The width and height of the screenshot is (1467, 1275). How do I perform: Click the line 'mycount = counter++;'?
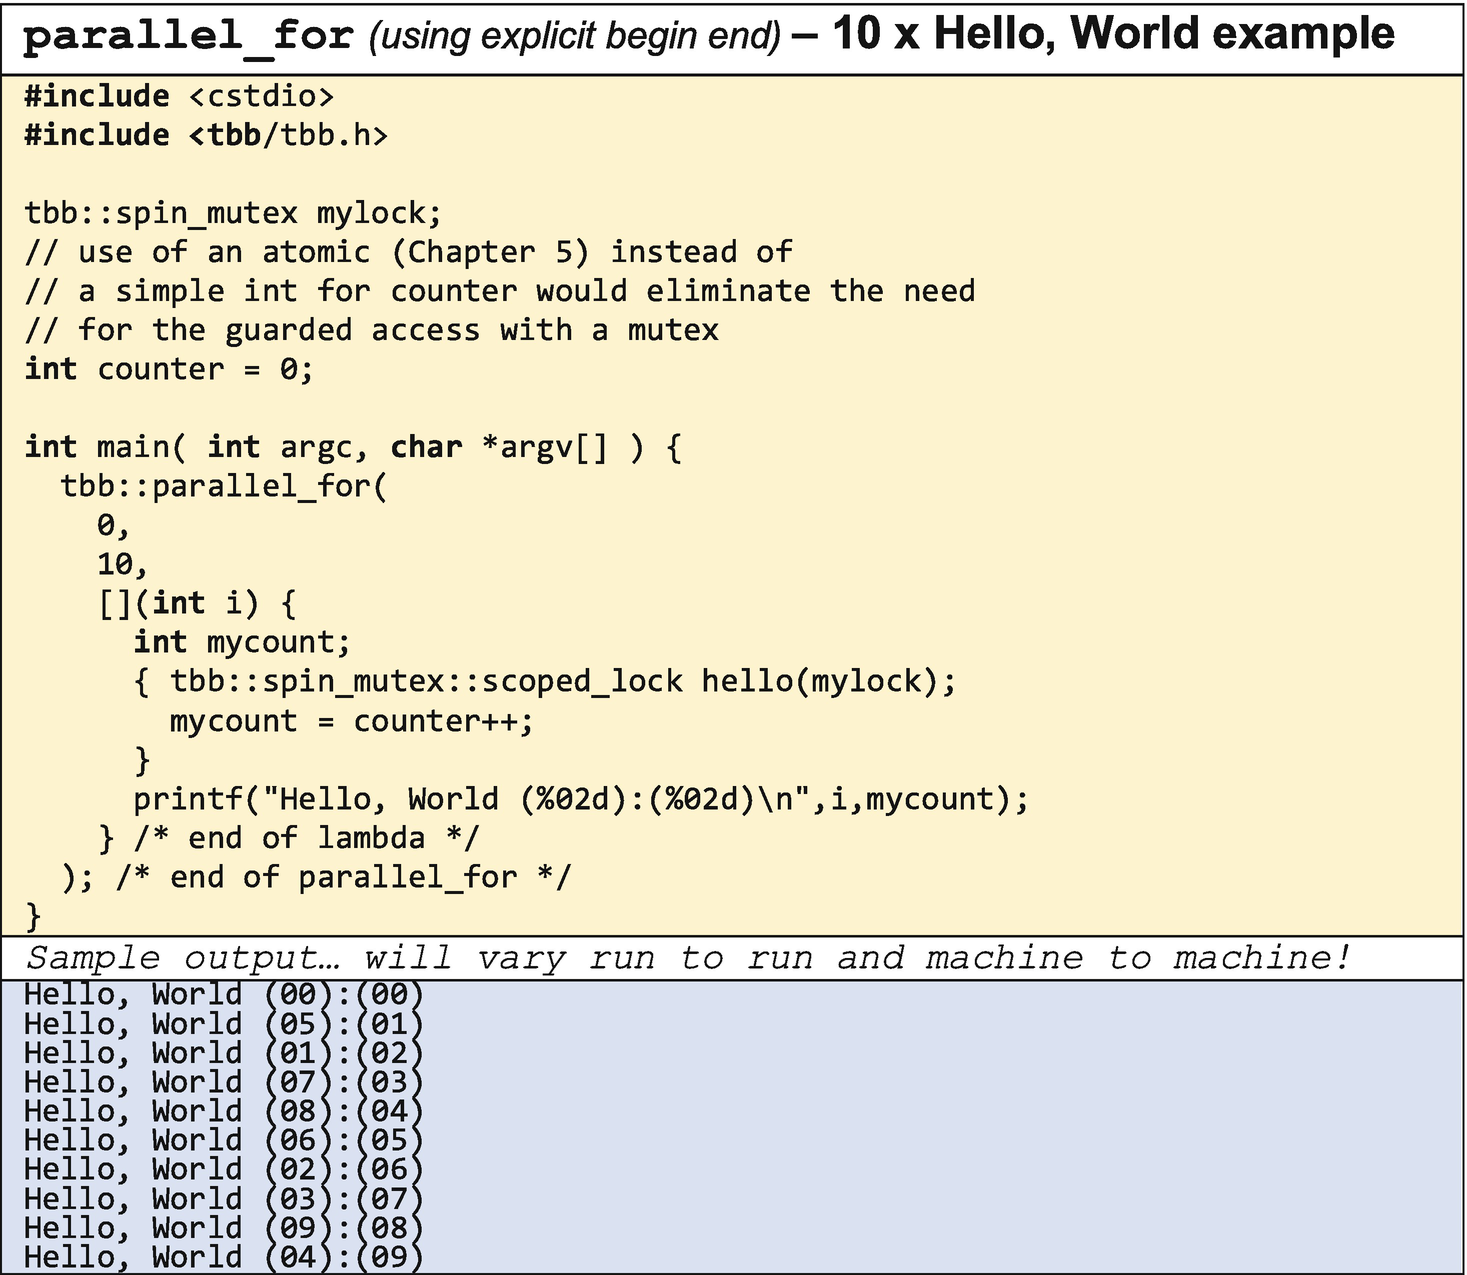click(x=352, y=722)
